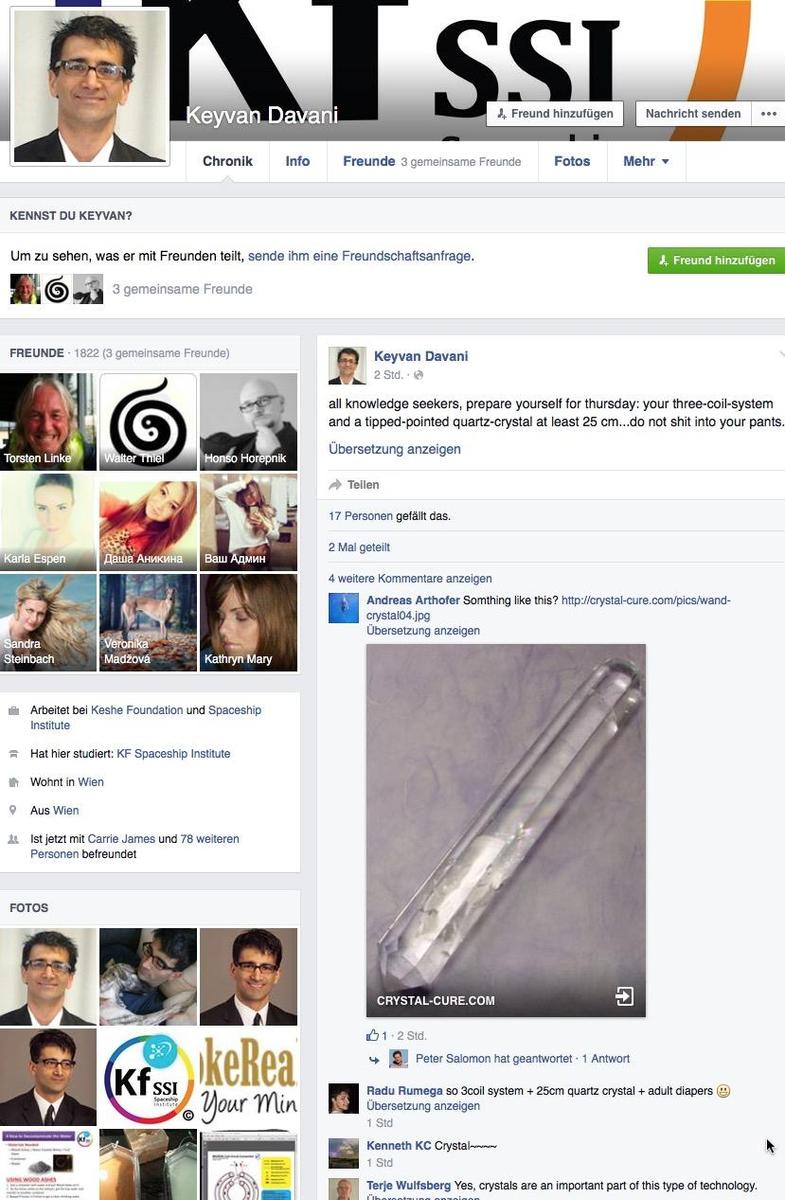Open Ваш Админ friend thumbnail
The image size is (785, 1200).
click(248, 522)
